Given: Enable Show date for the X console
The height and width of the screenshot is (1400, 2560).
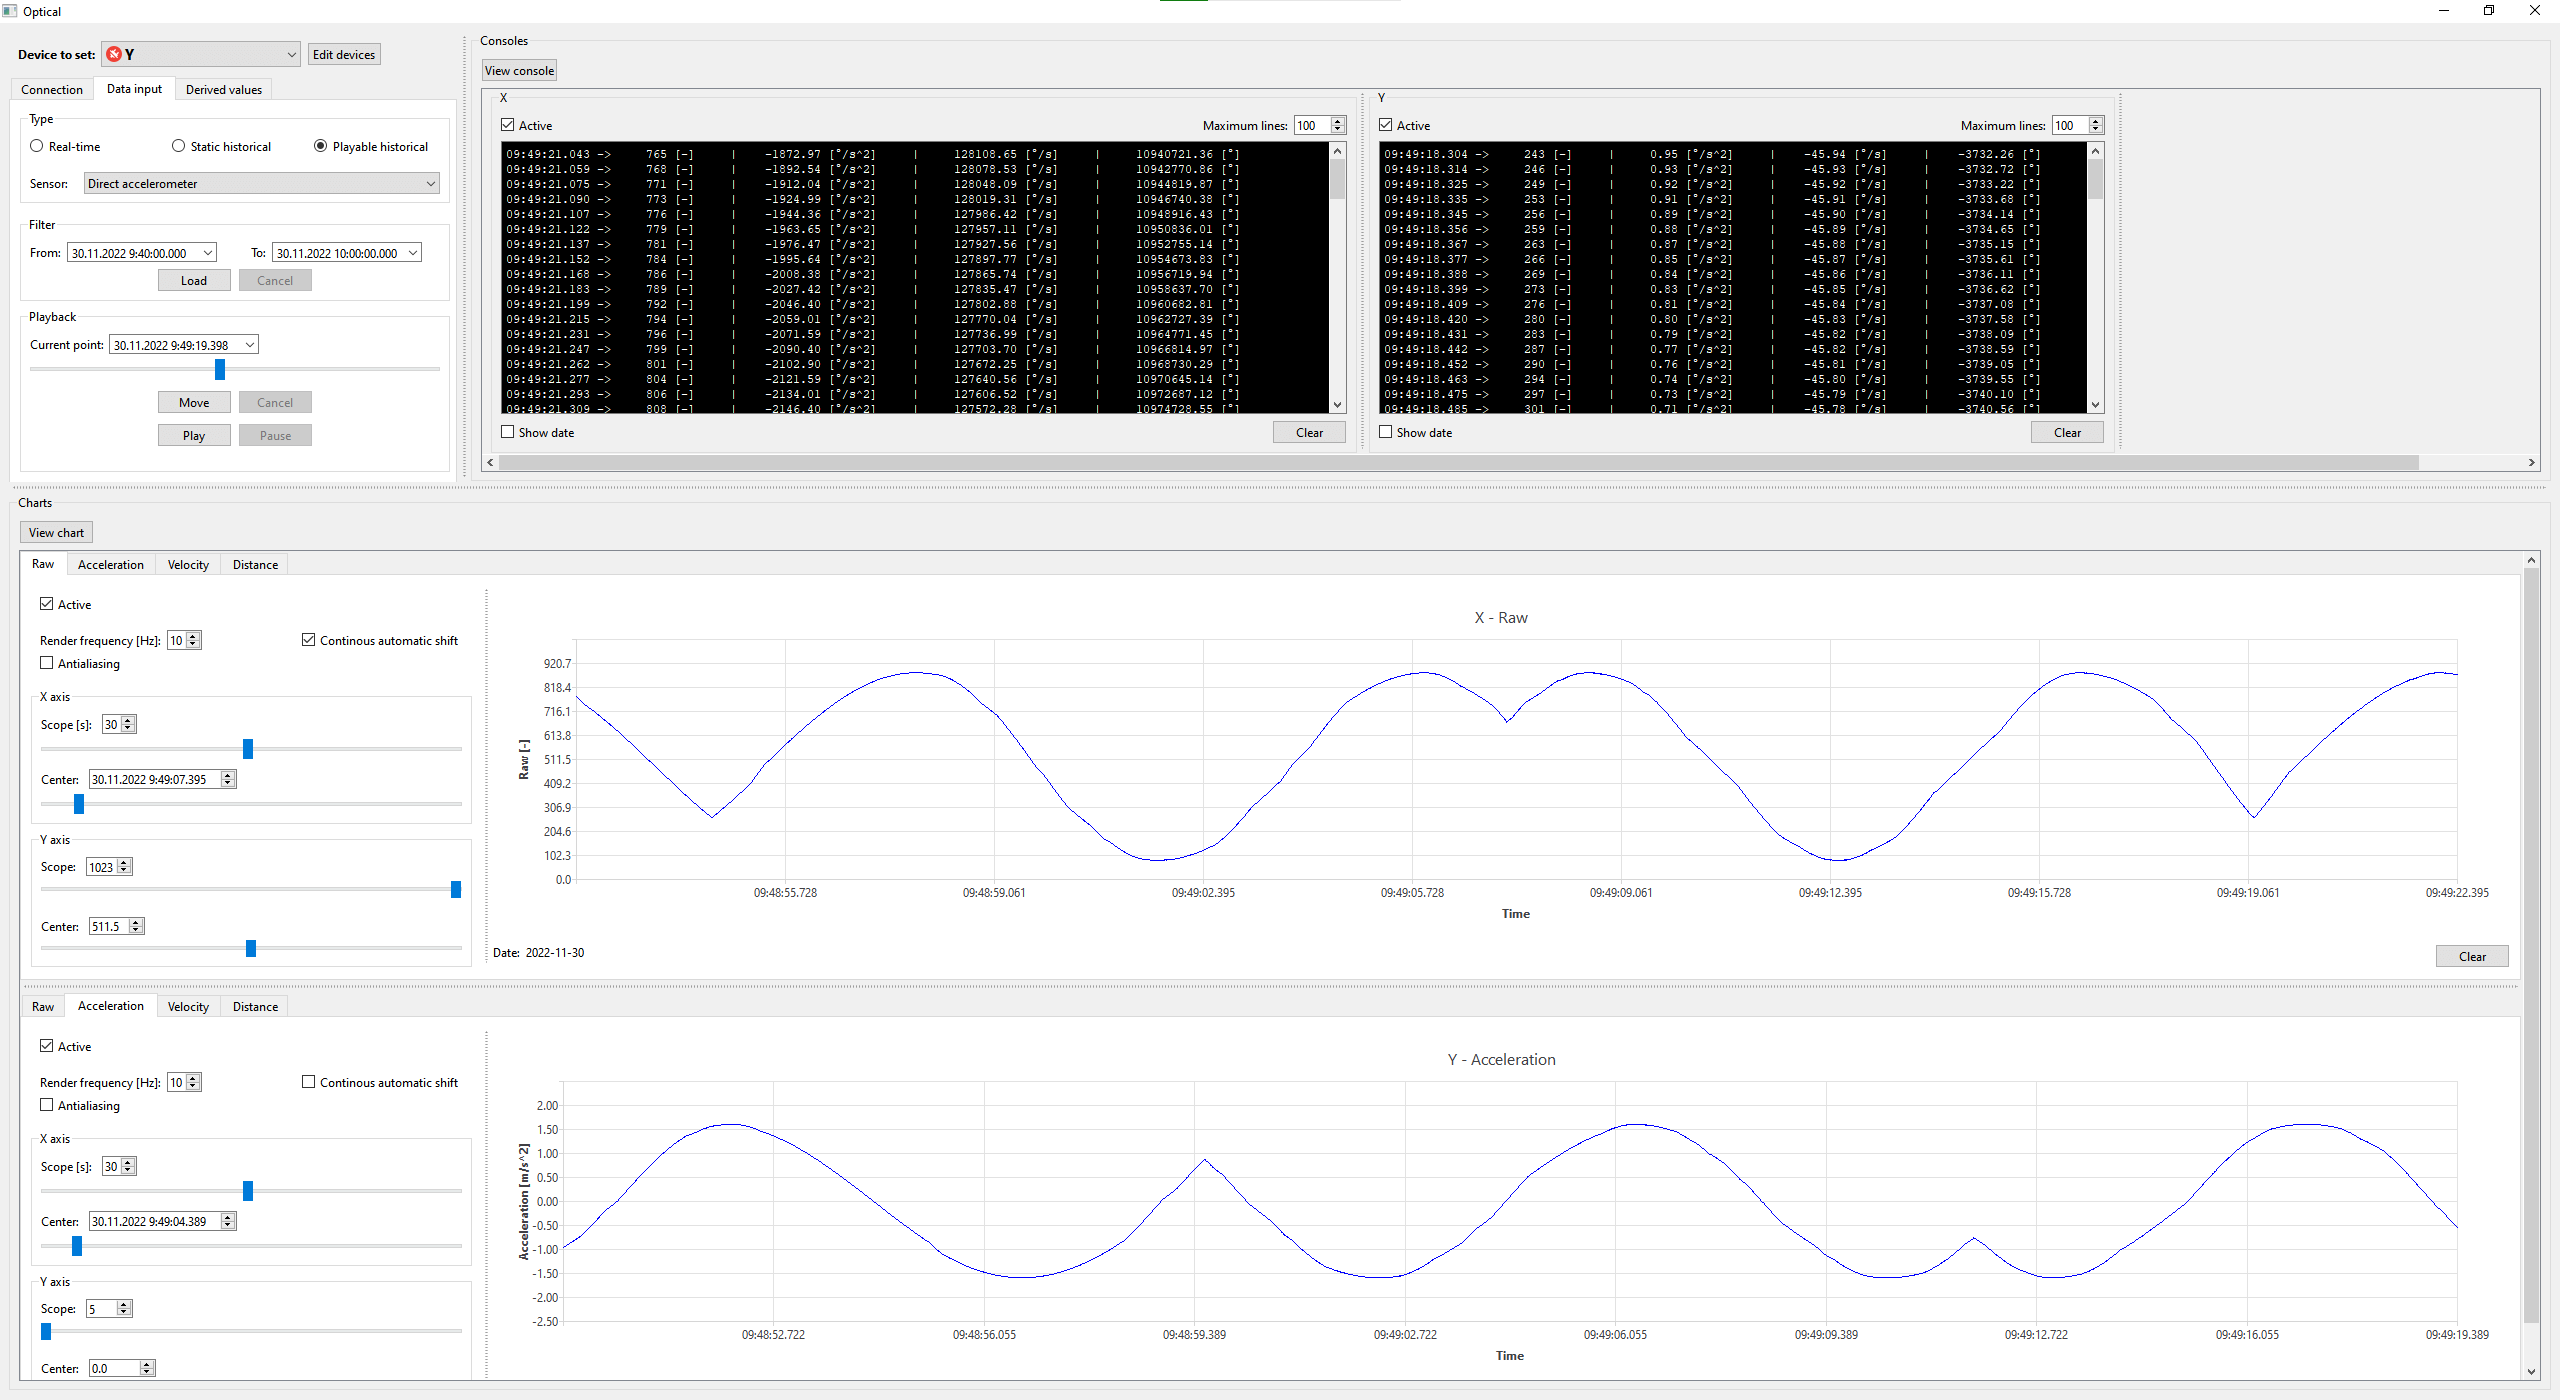Looking at the screenshot, I should coord(508,431).
